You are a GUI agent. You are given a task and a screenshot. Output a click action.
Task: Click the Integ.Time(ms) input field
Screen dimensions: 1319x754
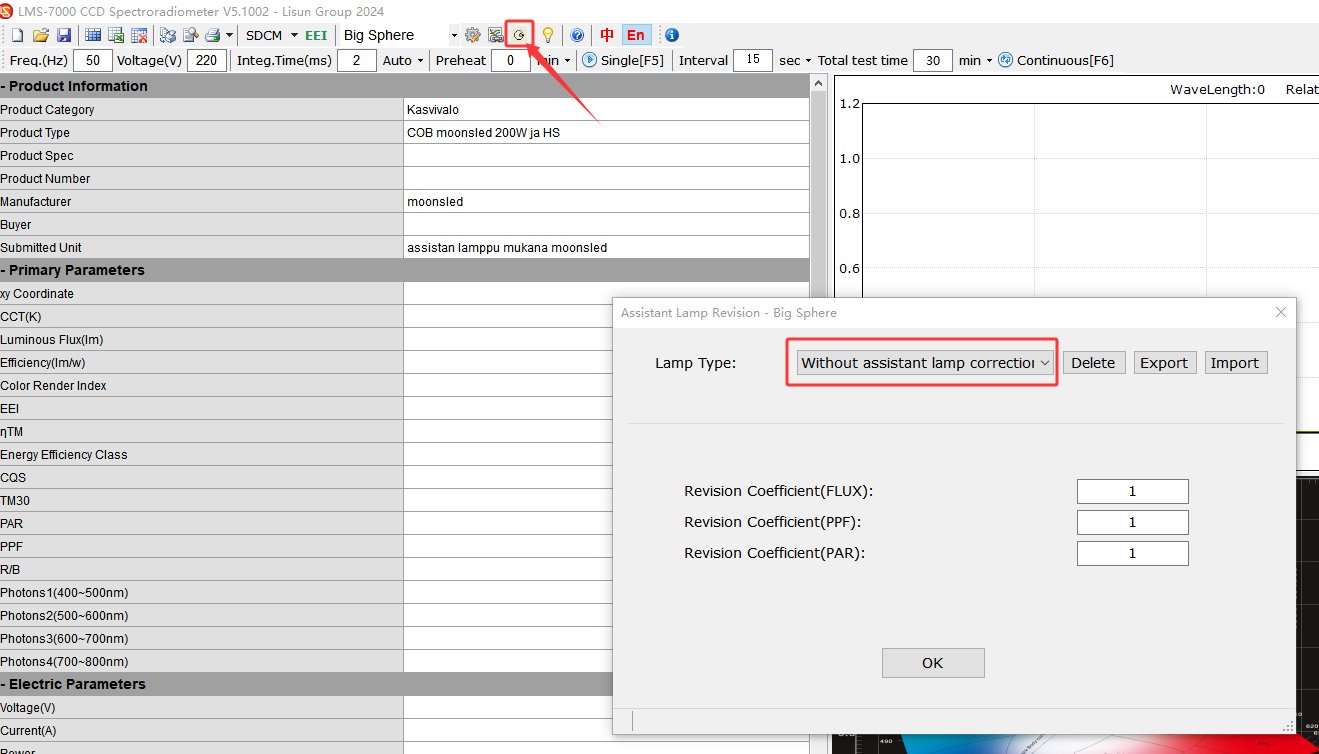(x=357, y=60)
